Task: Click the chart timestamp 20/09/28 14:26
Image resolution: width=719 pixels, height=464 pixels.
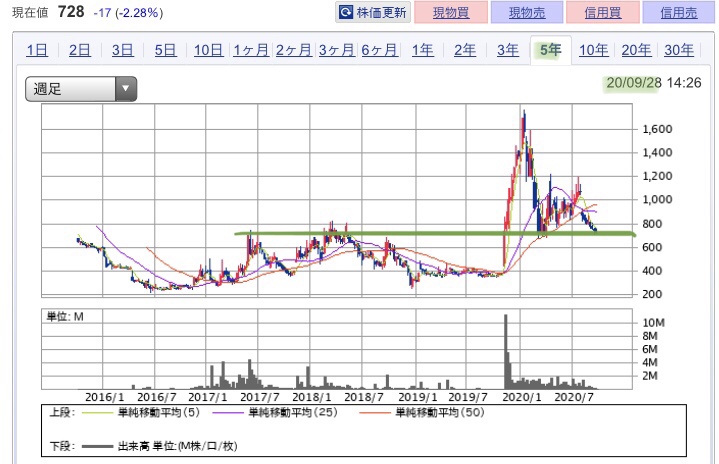Action: [x=653, y=83]
